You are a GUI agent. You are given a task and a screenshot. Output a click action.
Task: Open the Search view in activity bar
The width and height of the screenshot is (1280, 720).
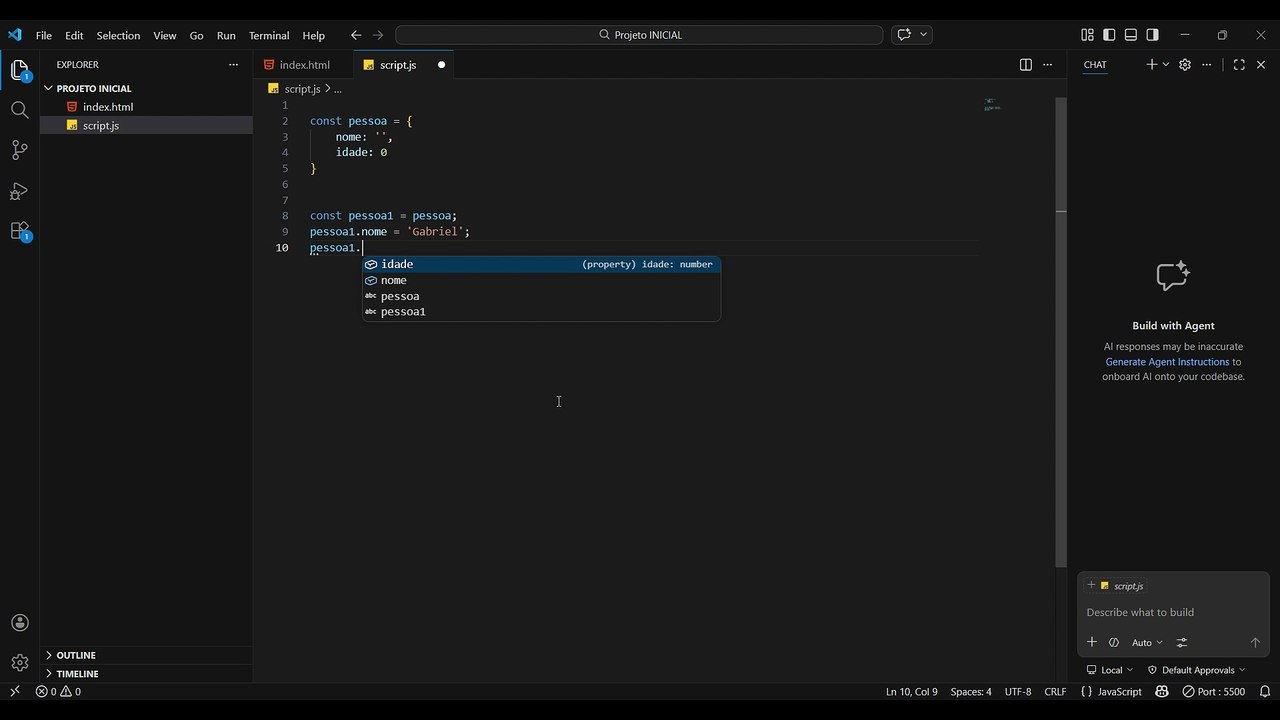(x=19, y=110)
